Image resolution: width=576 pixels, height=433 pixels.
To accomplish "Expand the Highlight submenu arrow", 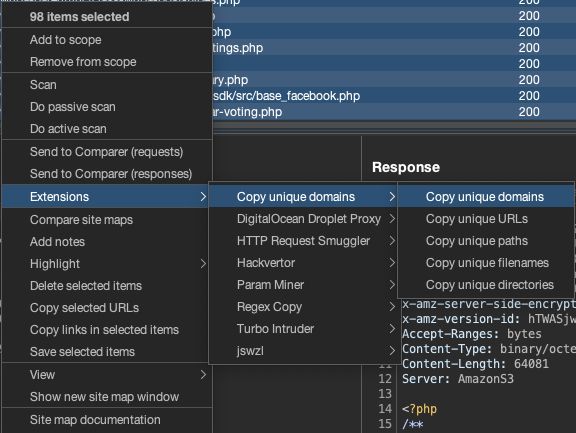I will (x=203, y=264).
